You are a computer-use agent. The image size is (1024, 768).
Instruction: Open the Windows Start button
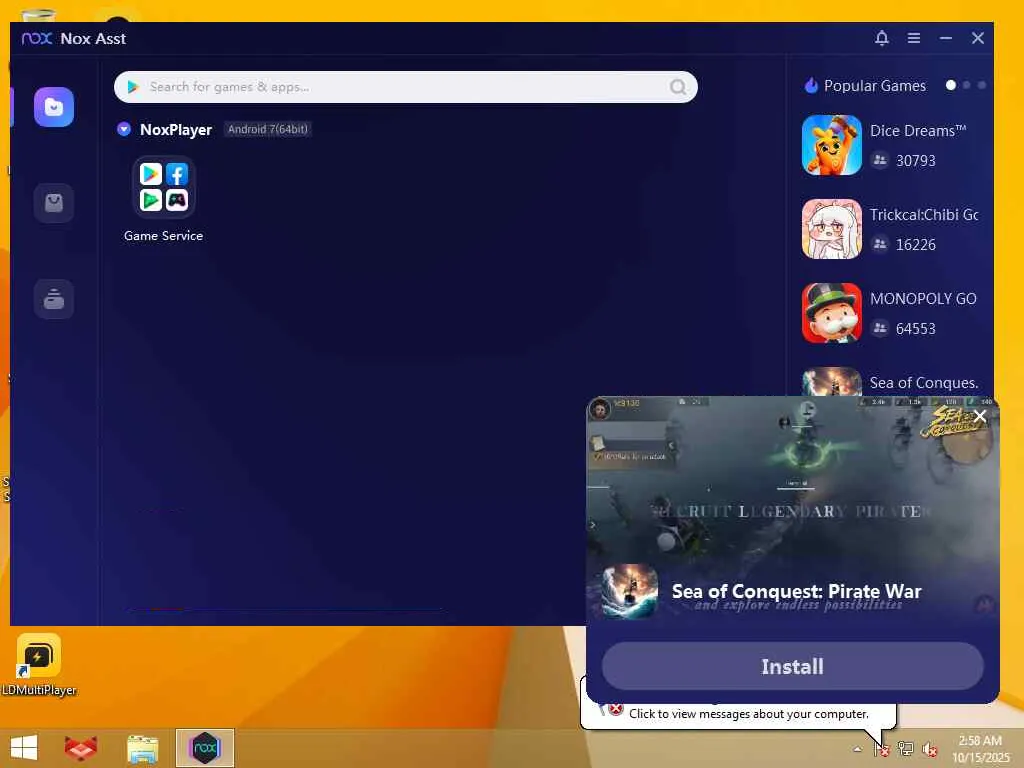[24, 748]
